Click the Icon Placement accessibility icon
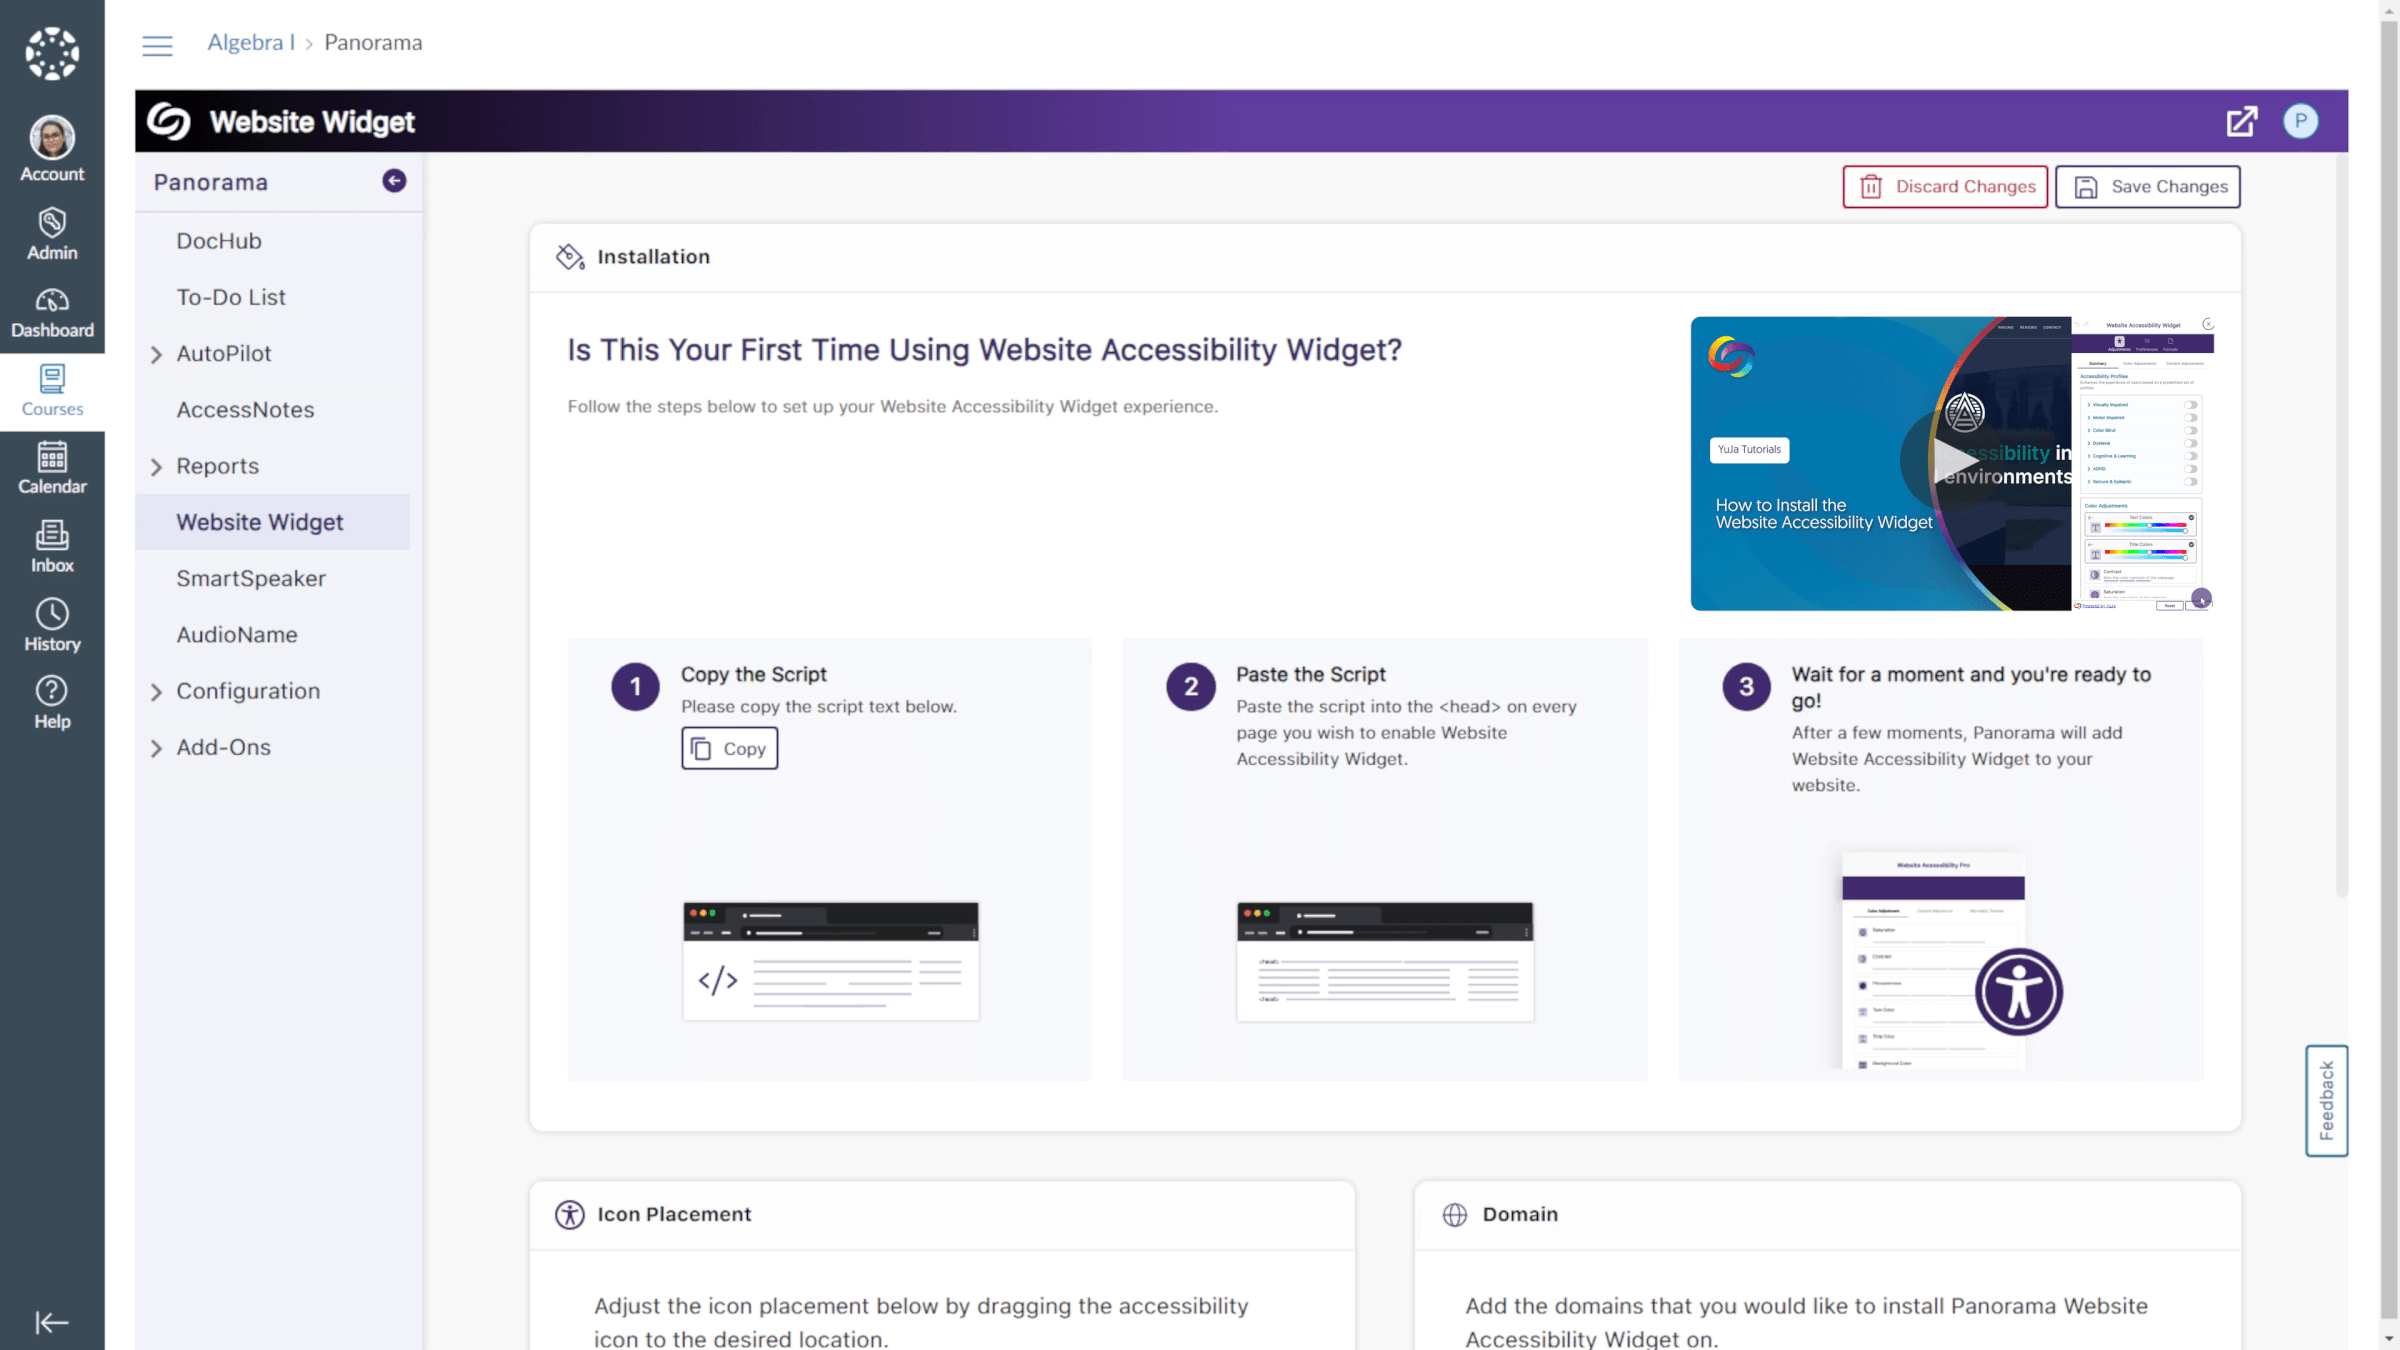The height and width of the screenshot is (1350, 2400). pos(570,1214)
